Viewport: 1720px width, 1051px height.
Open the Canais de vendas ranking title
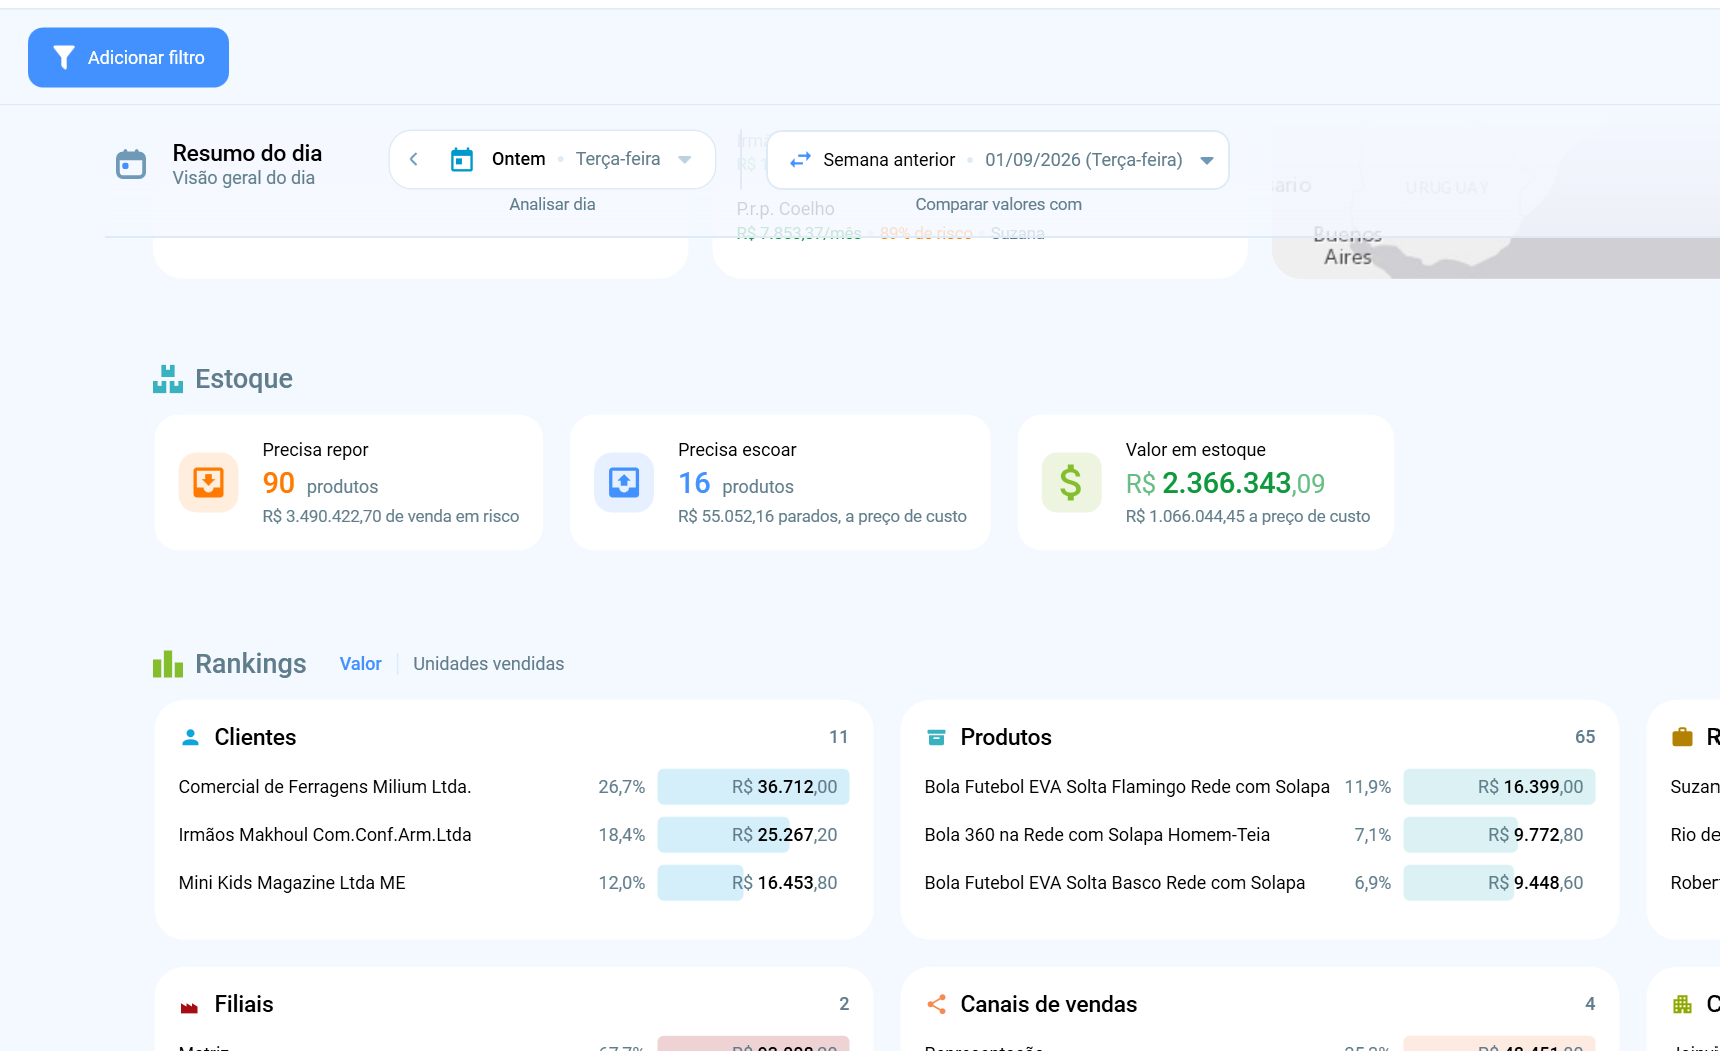click(x=1048, y=1004)
